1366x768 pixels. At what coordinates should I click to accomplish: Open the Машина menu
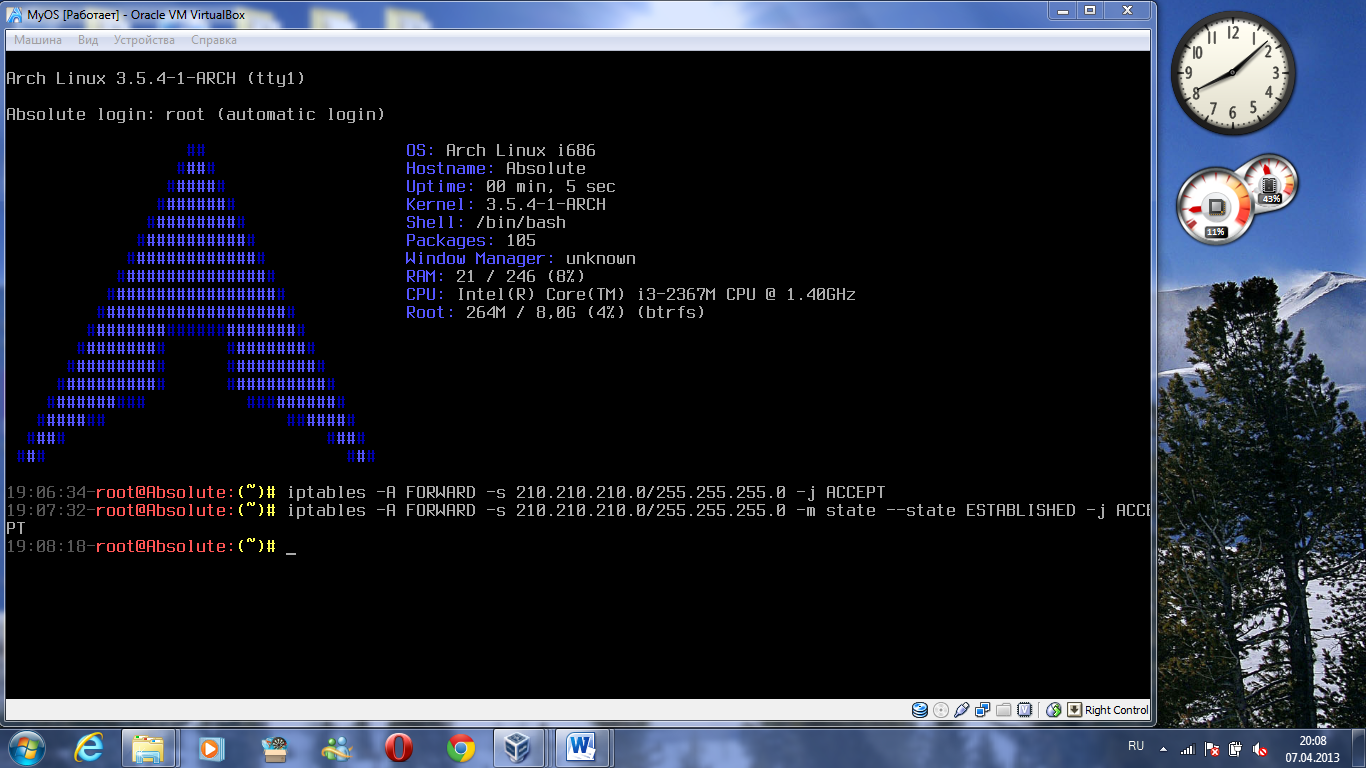(37, 40)
